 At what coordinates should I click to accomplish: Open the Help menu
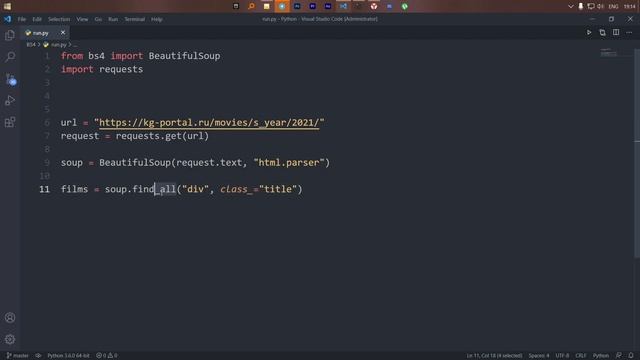coord(157,19)
